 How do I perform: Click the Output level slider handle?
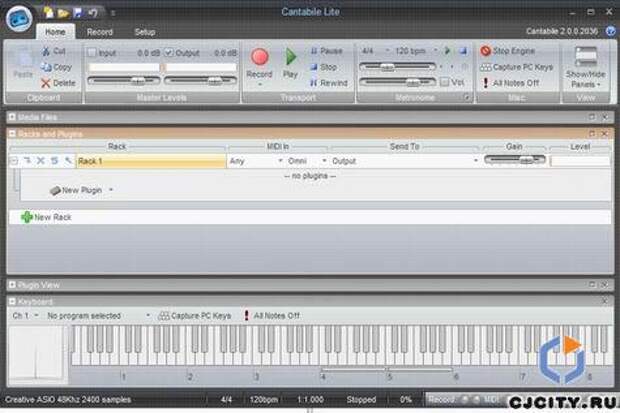(215, 81)
